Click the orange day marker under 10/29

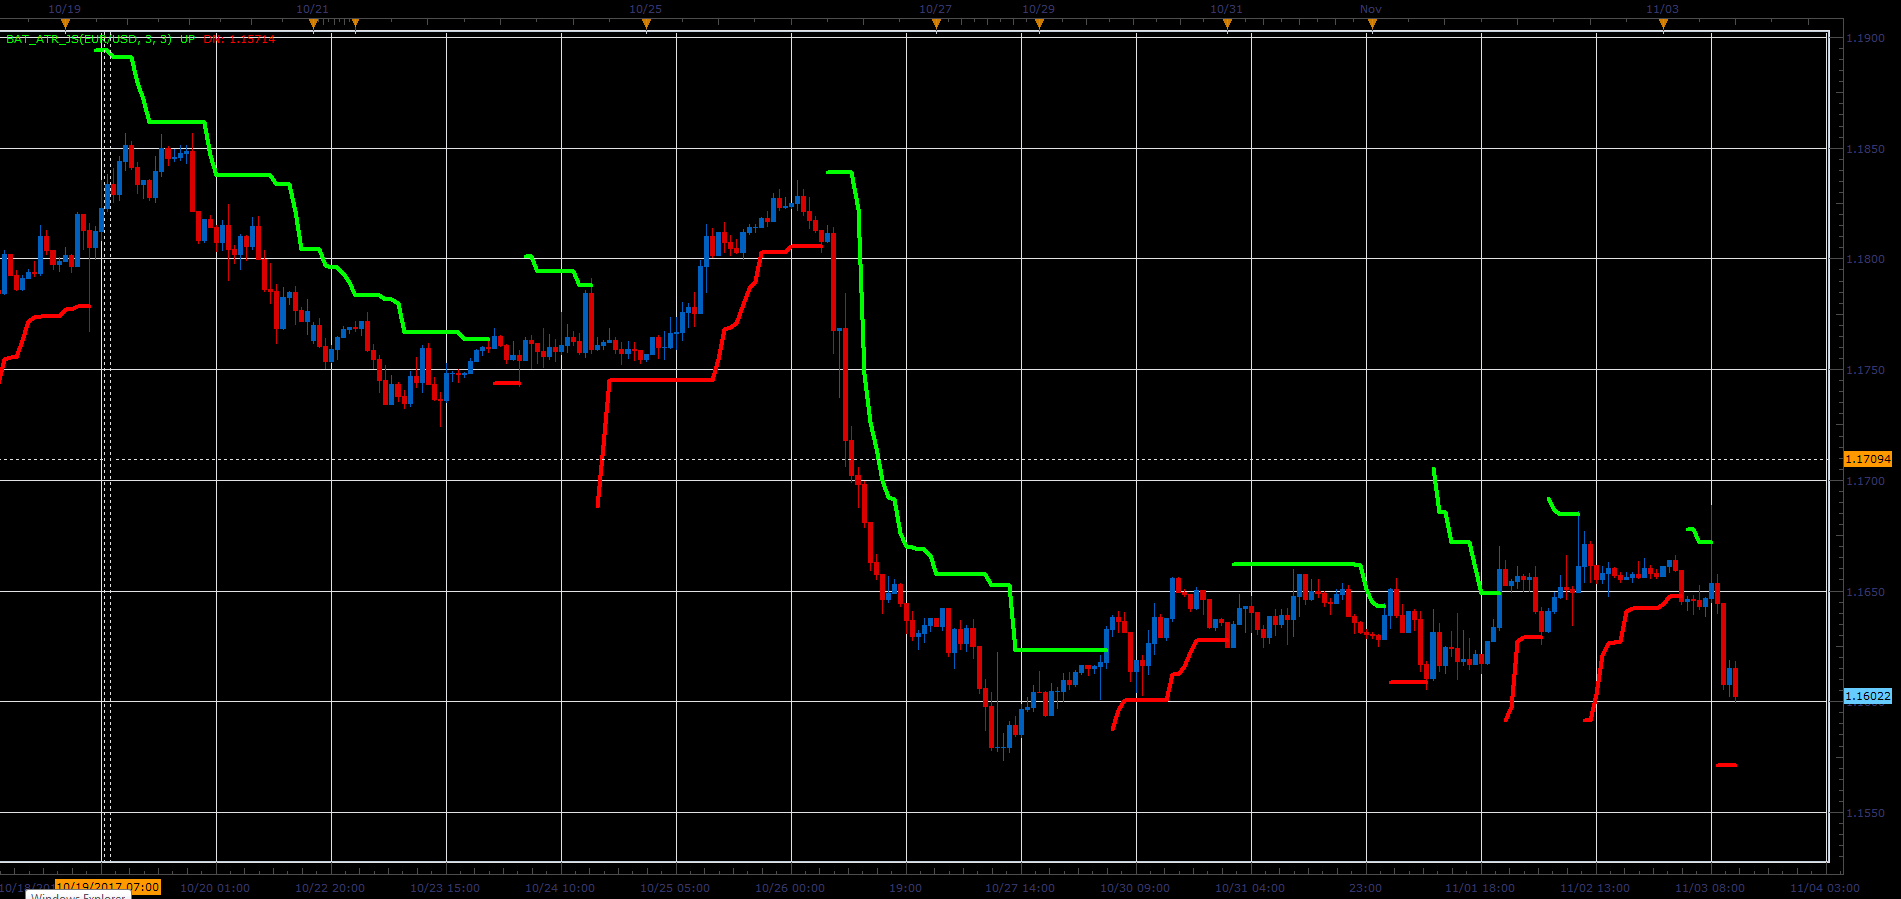(1039, 23)
